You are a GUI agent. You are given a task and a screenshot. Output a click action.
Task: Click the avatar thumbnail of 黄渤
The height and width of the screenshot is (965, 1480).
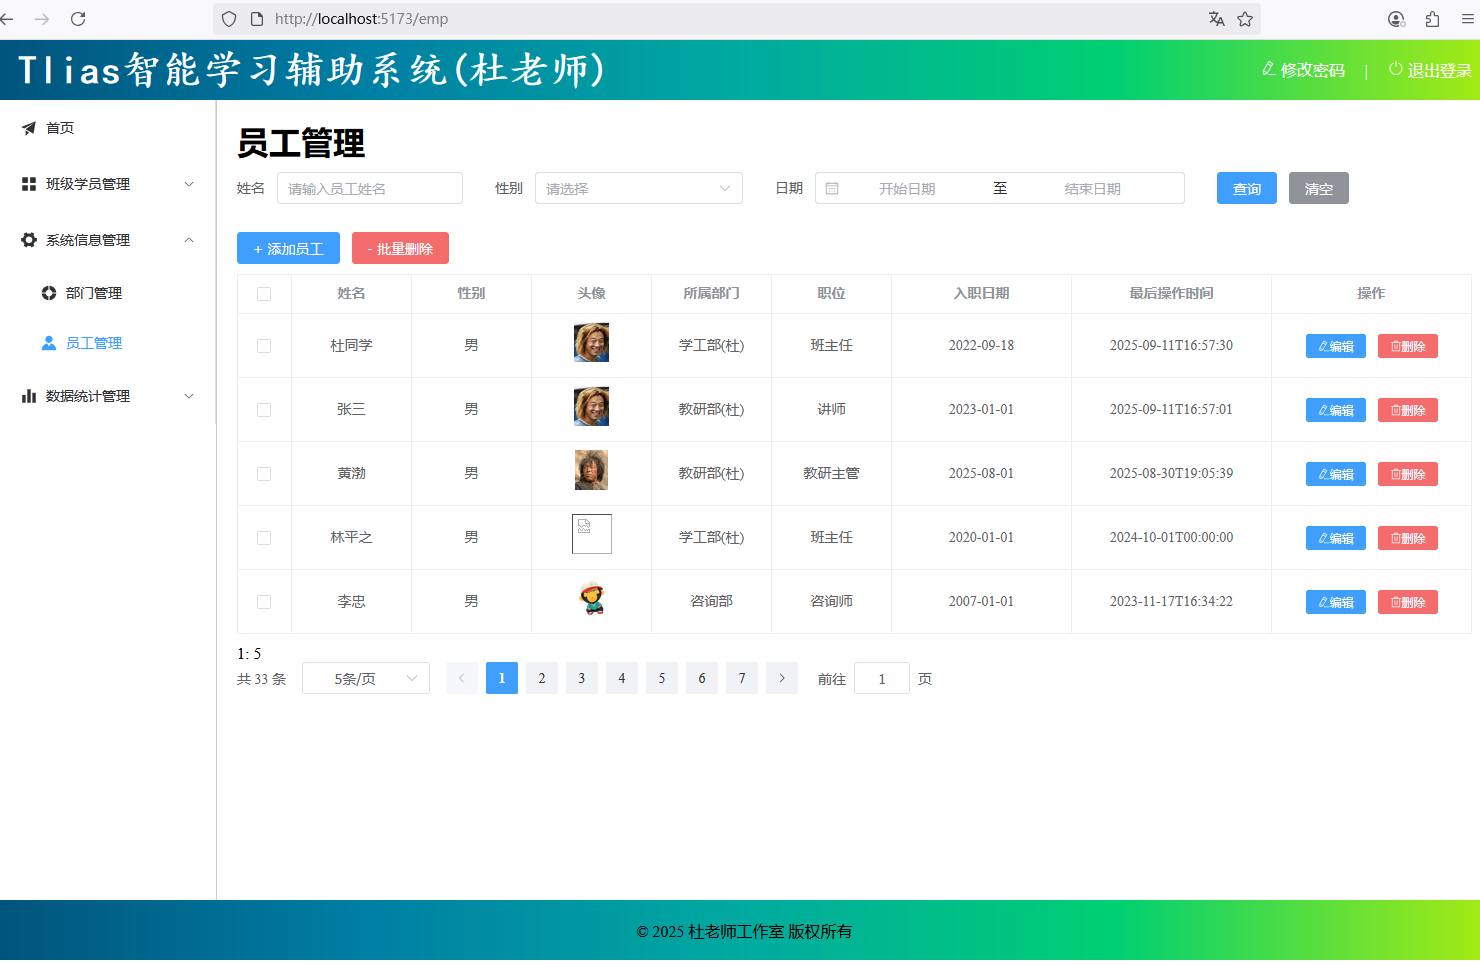click(591, 470)
